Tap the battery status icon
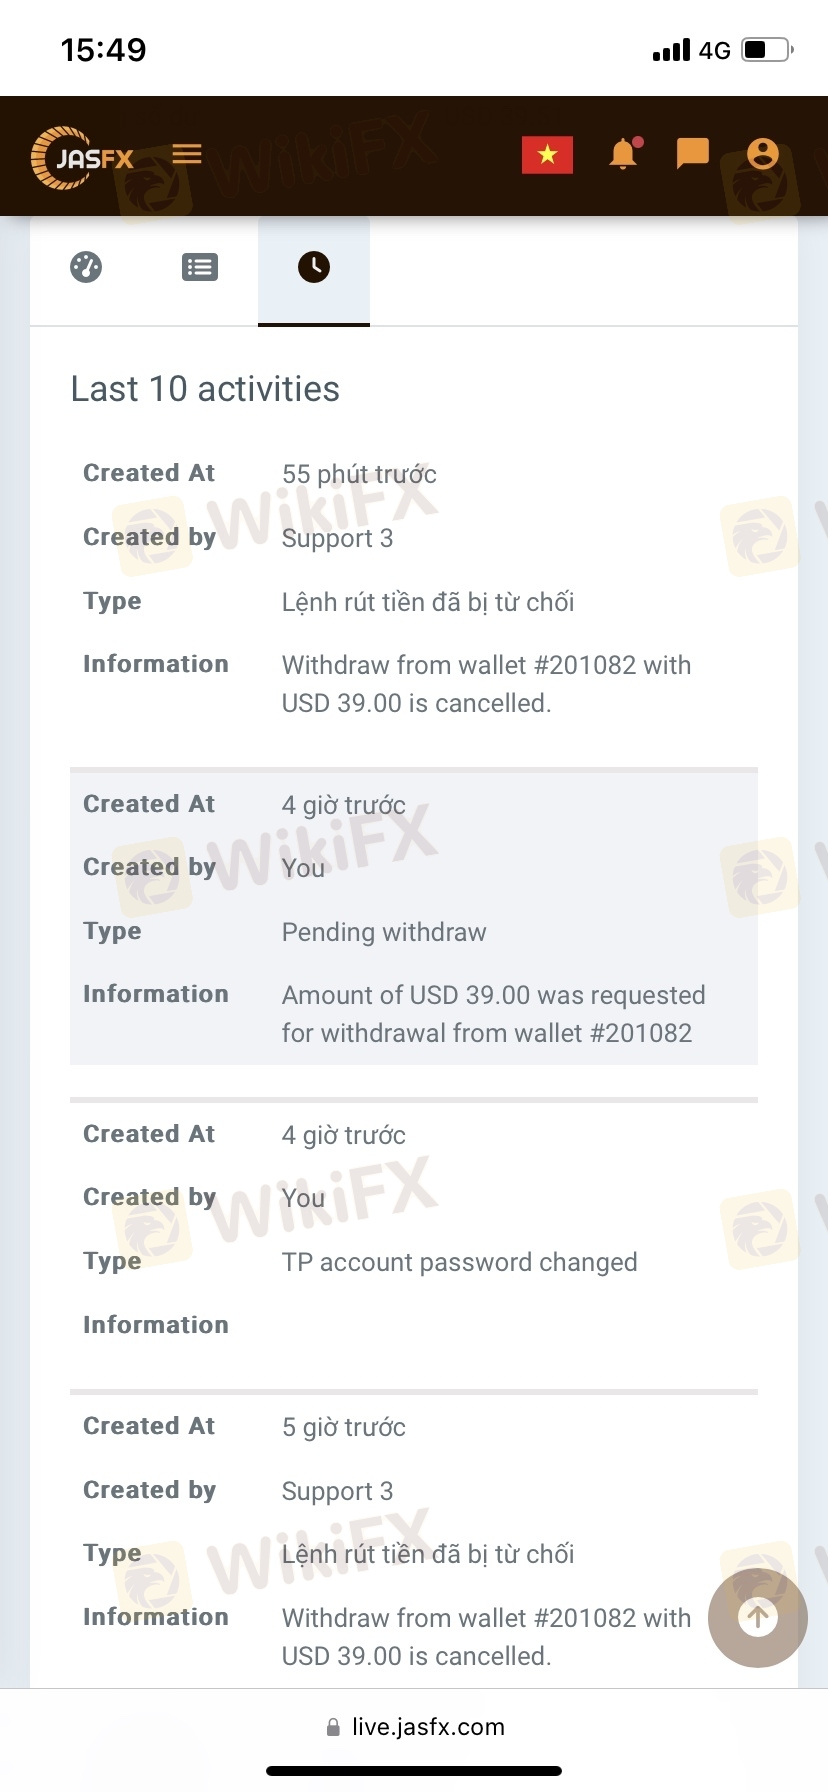The width and height of the screenshot is (828, 1792). [767, 50]
